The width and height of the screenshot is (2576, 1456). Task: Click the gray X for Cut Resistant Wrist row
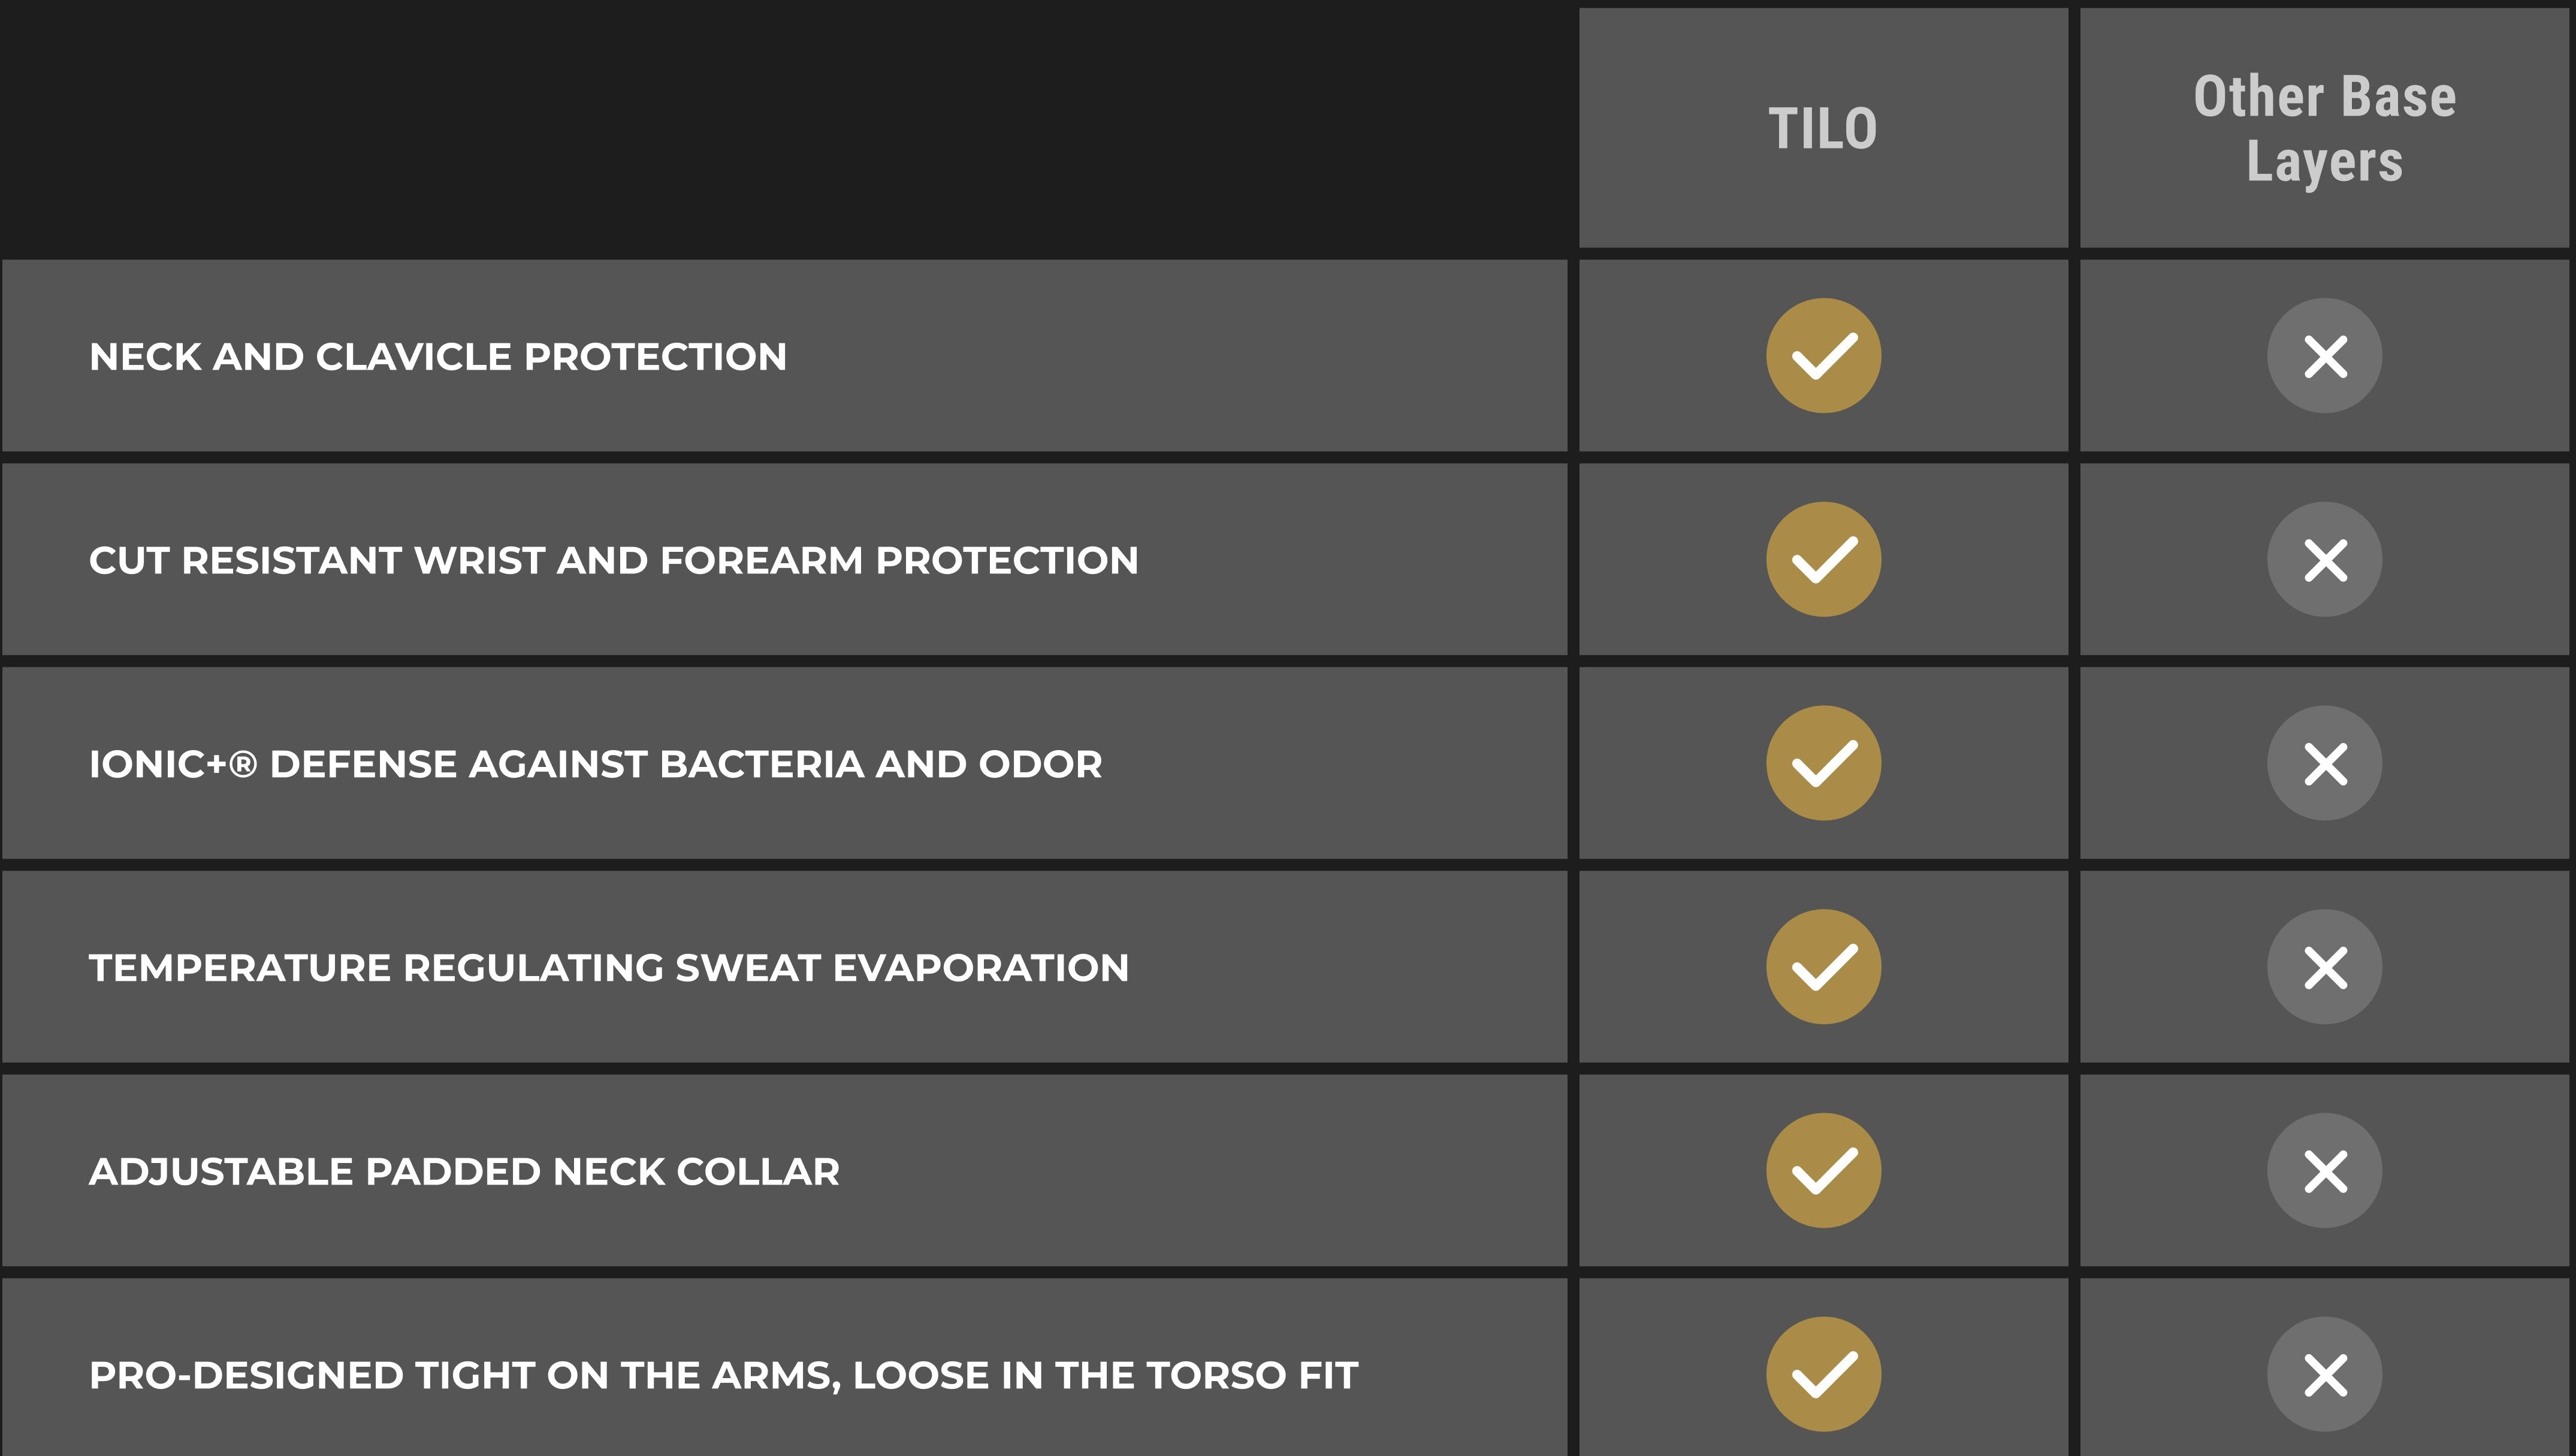2324,560
